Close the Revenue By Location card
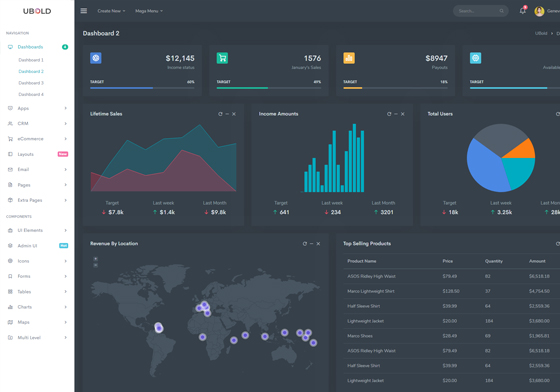The height and width of the screenshot is (392, 560). point(318,243)
